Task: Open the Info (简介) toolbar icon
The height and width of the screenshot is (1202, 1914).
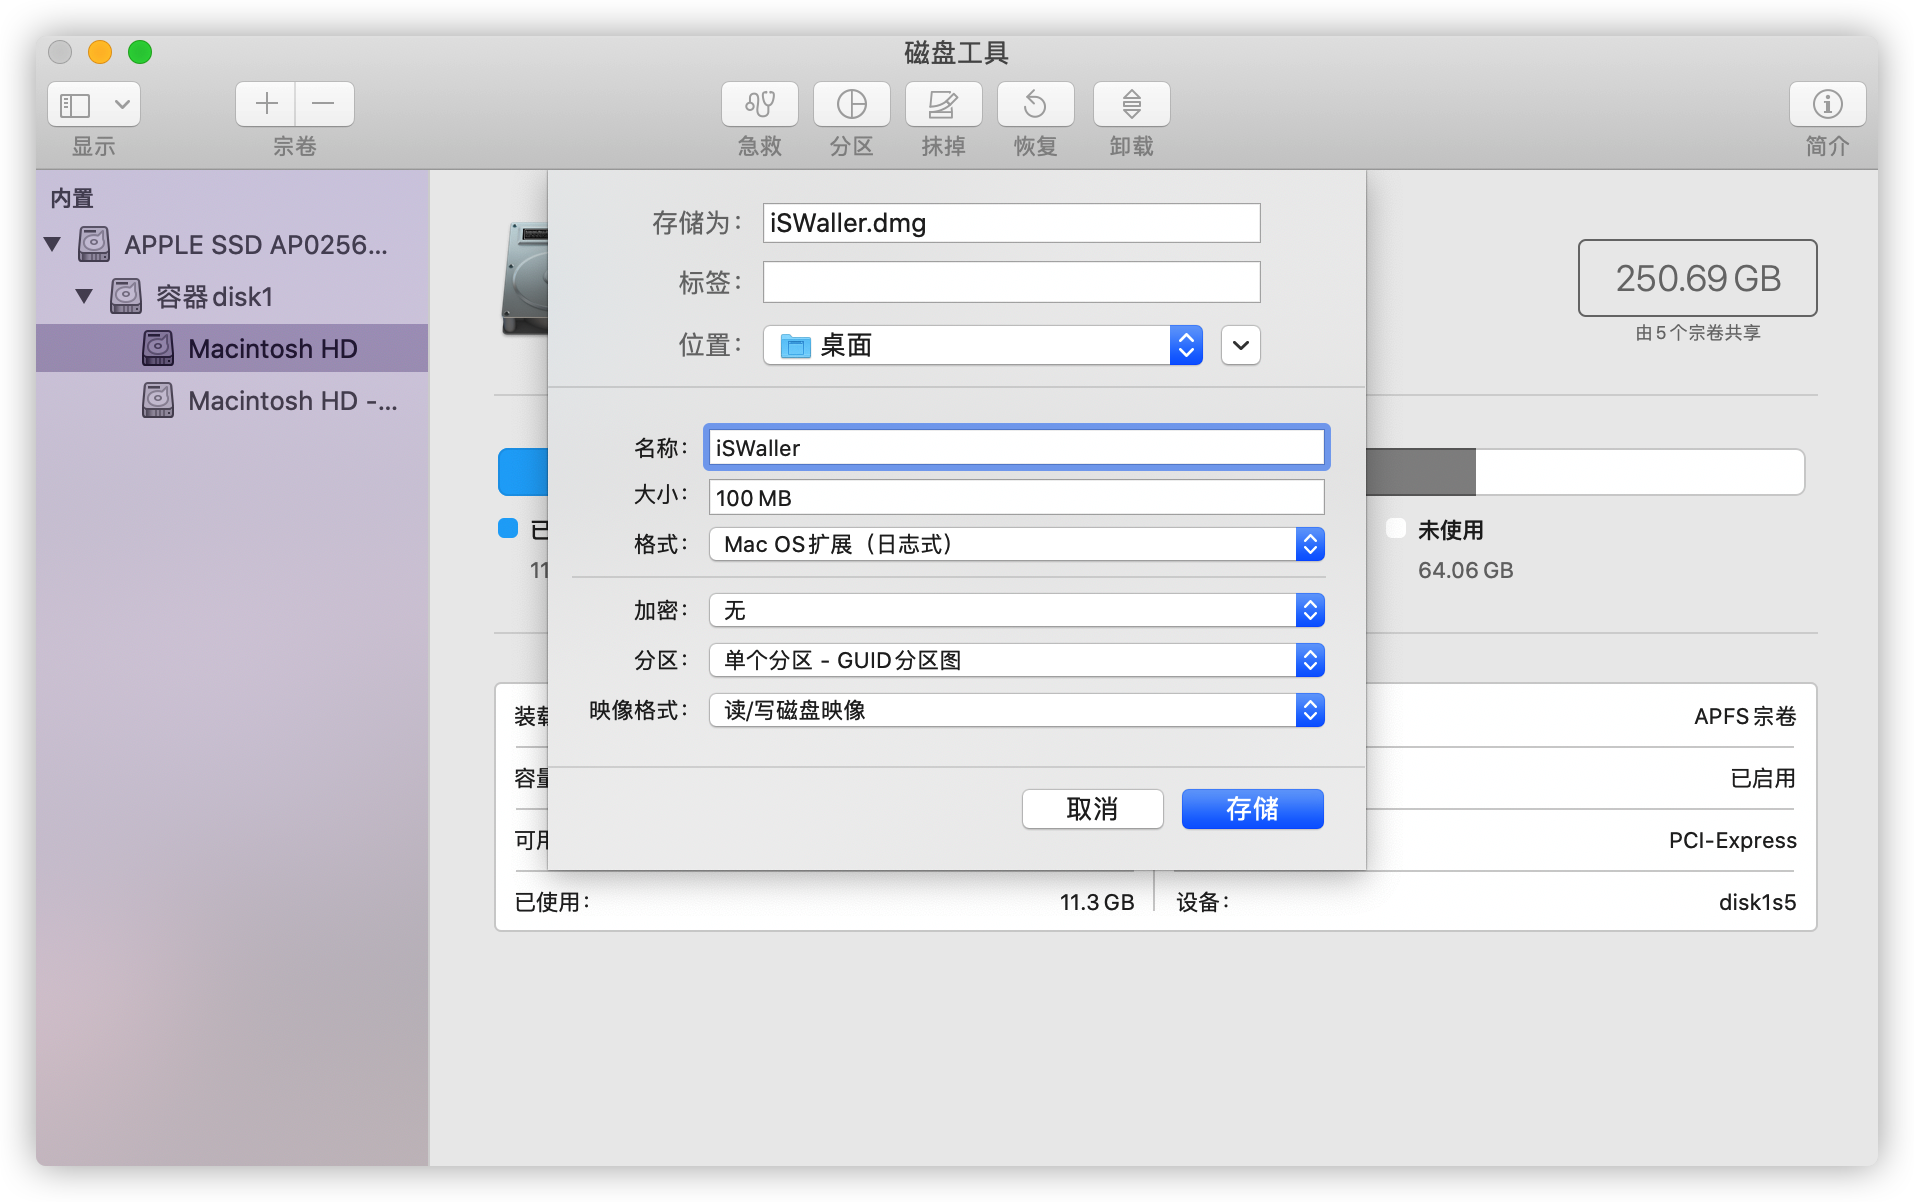Action: (1827, 104)
